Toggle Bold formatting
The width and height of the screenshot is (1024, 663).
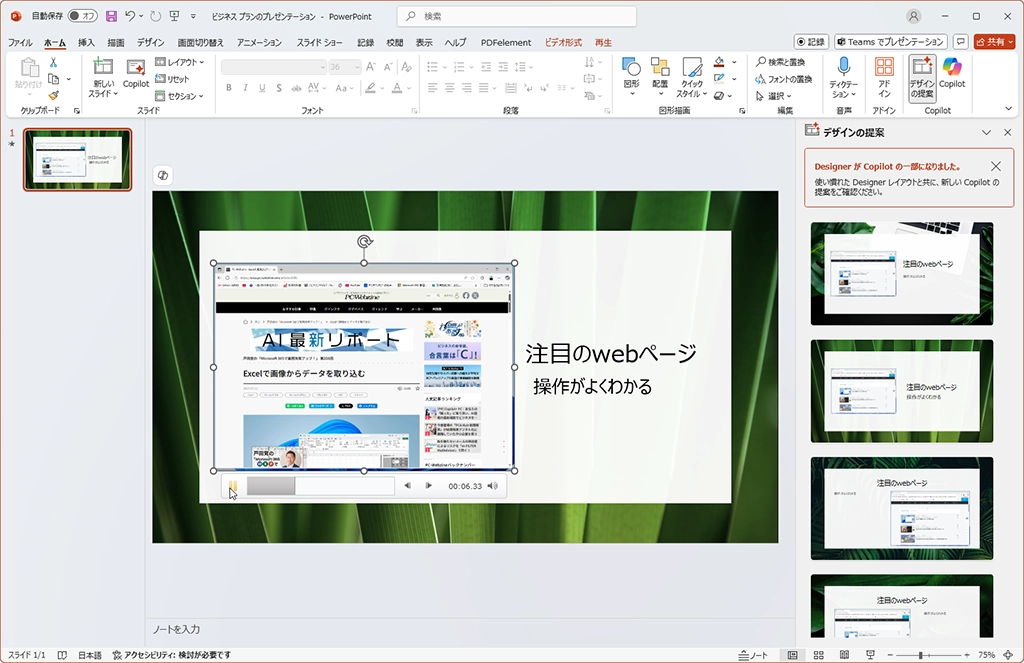coord(229,88)
